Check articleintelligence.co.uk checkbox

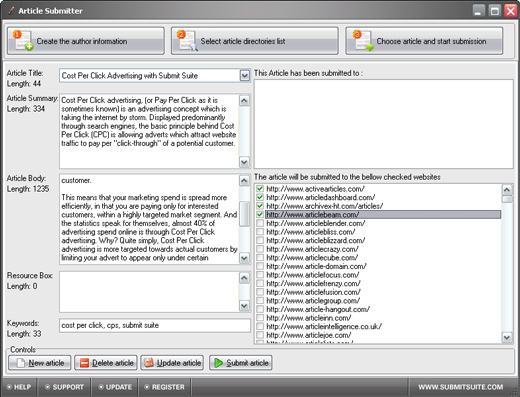[260, 326]
